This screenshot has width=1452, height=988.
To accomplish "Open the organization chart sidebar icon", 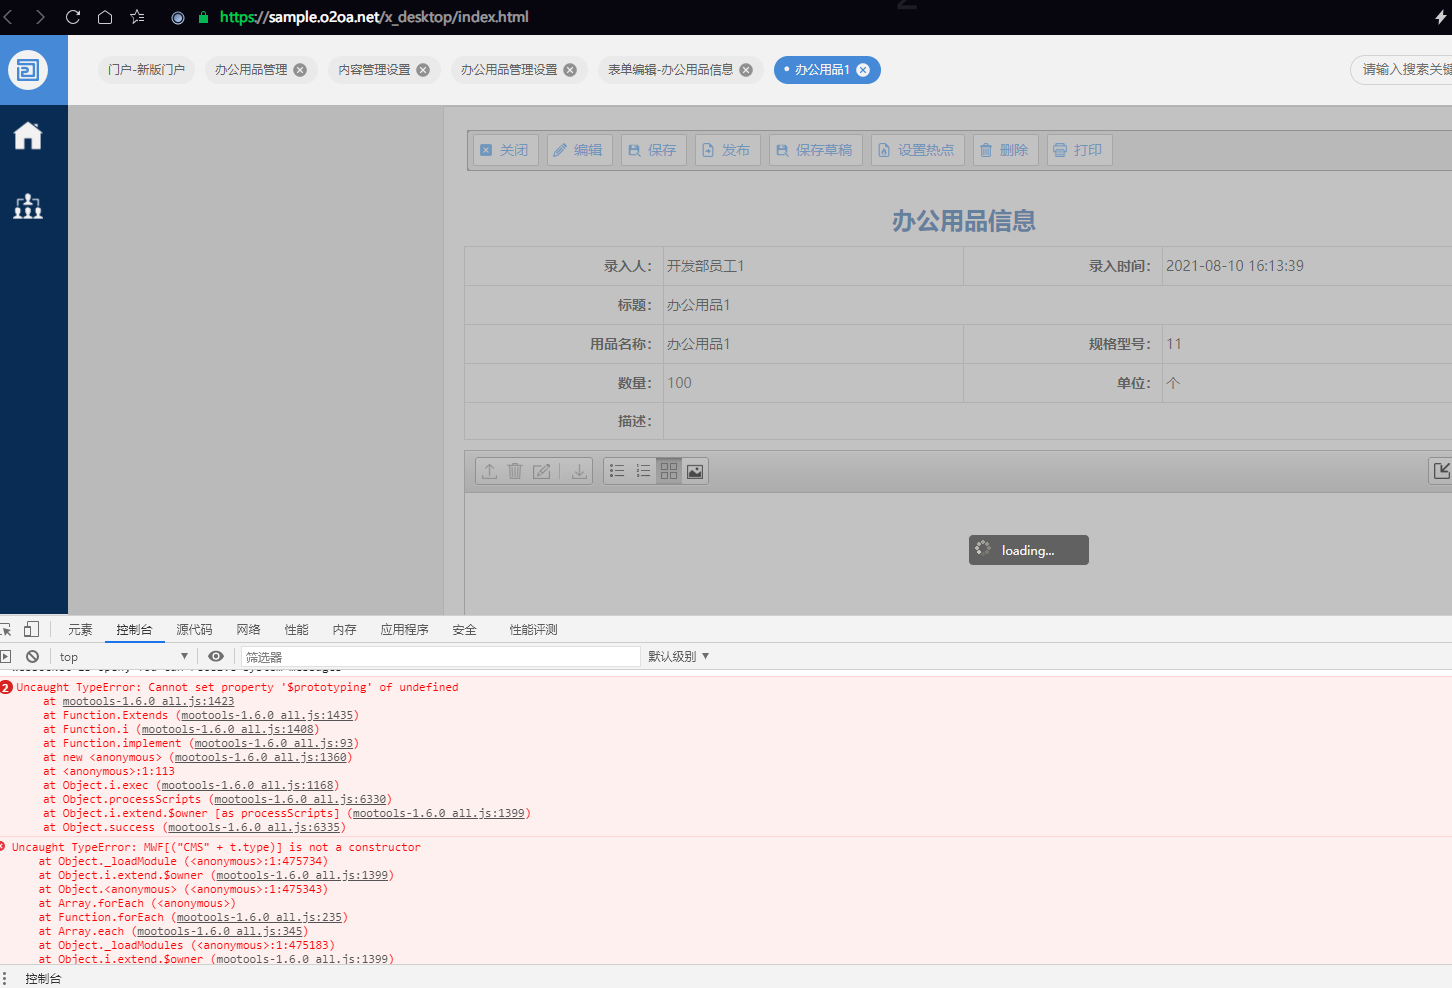I will click(x=28, y=206).
